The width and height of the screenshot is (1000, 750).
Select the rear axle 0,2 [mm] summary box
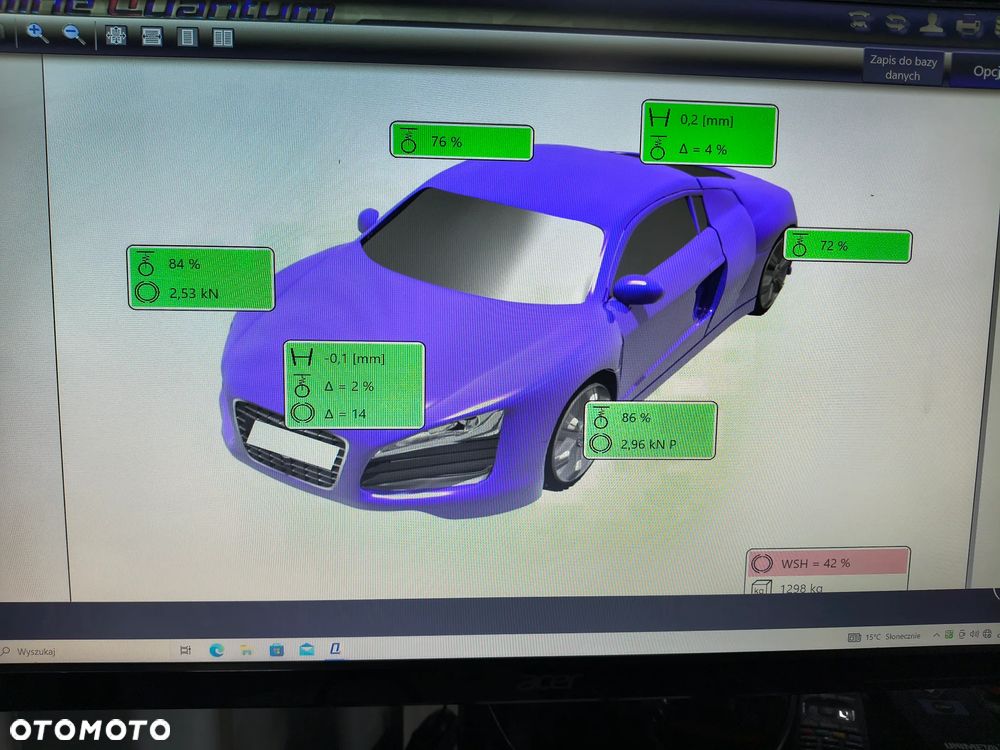[x=709, y=134]
